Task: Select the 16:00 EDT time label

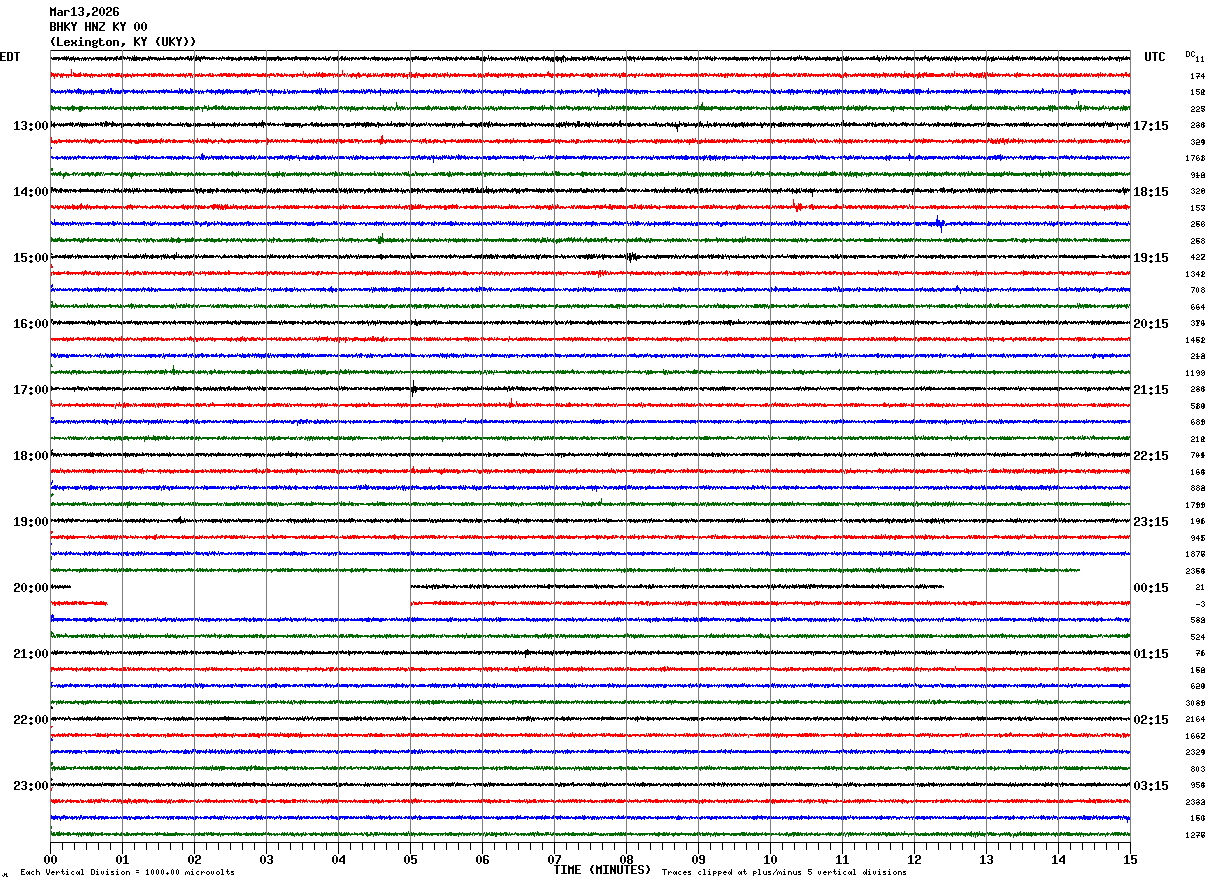Action: click(30, 324)
